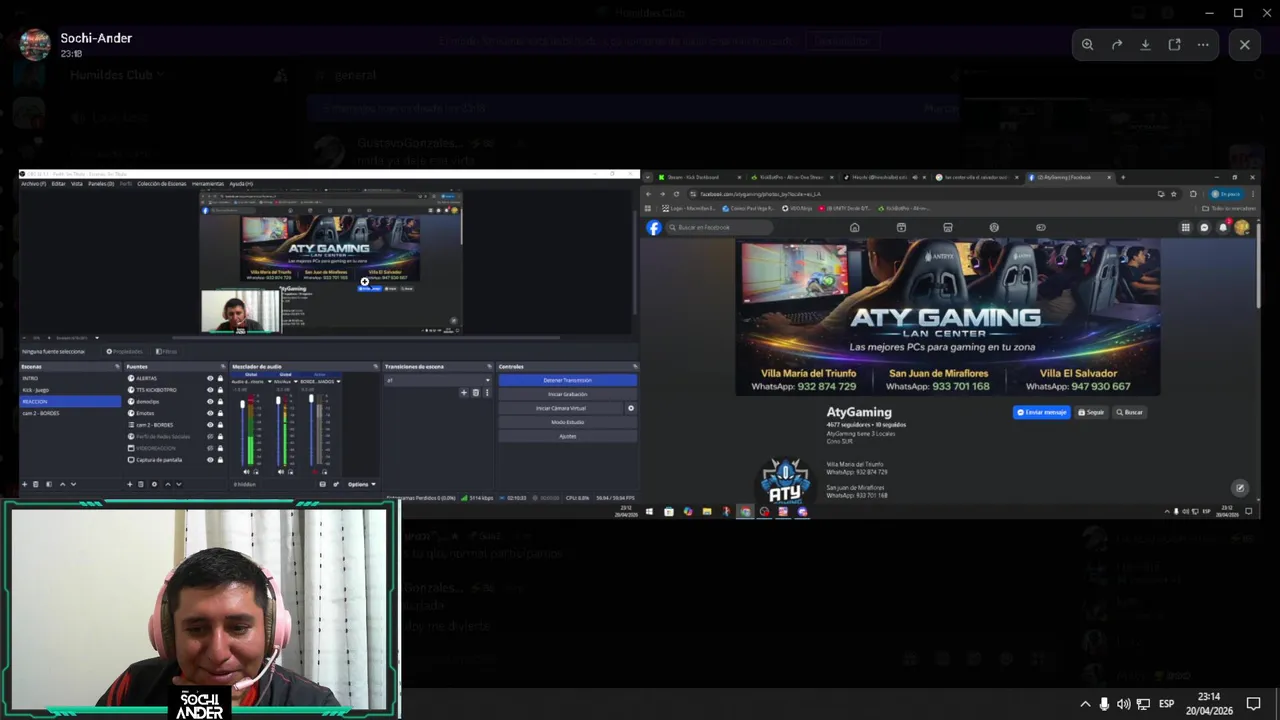Click Facebook home icon in top navigation
The width and height of the screenshot is (1280, 720).
pyautogui.click(x=854, y=227)
